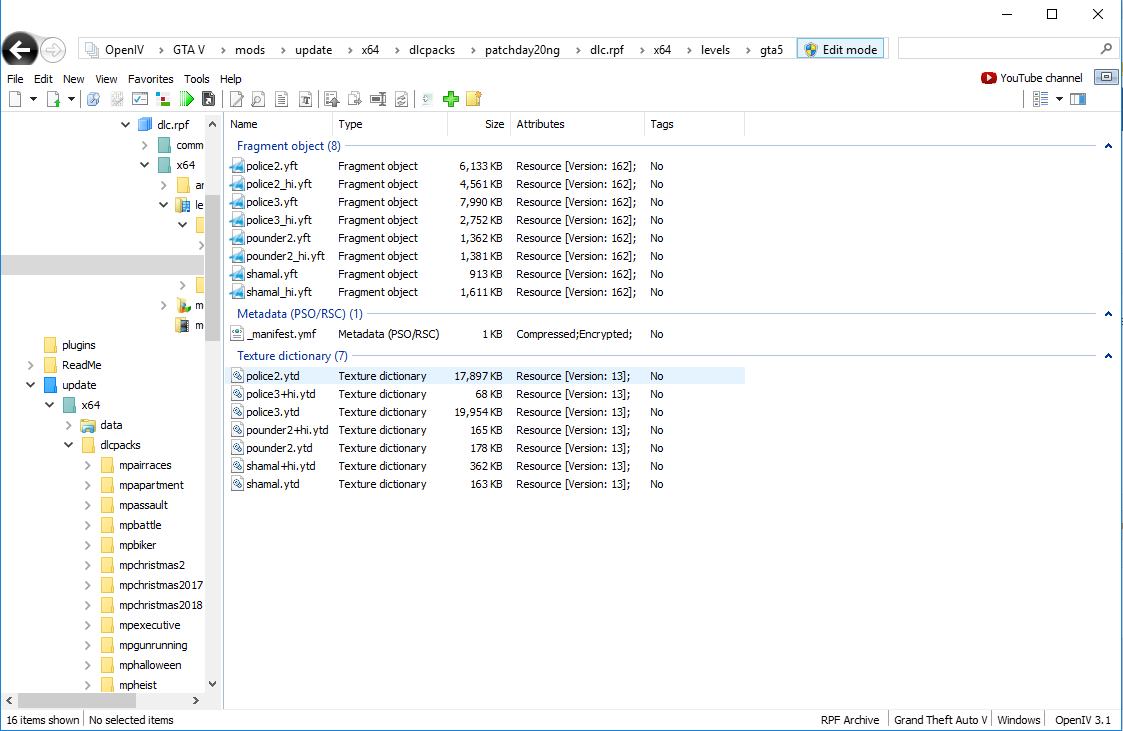The height and width of the screenshot is (731, 1123).
Task: Click the rename toolbar icon
Action: [378, 99]
